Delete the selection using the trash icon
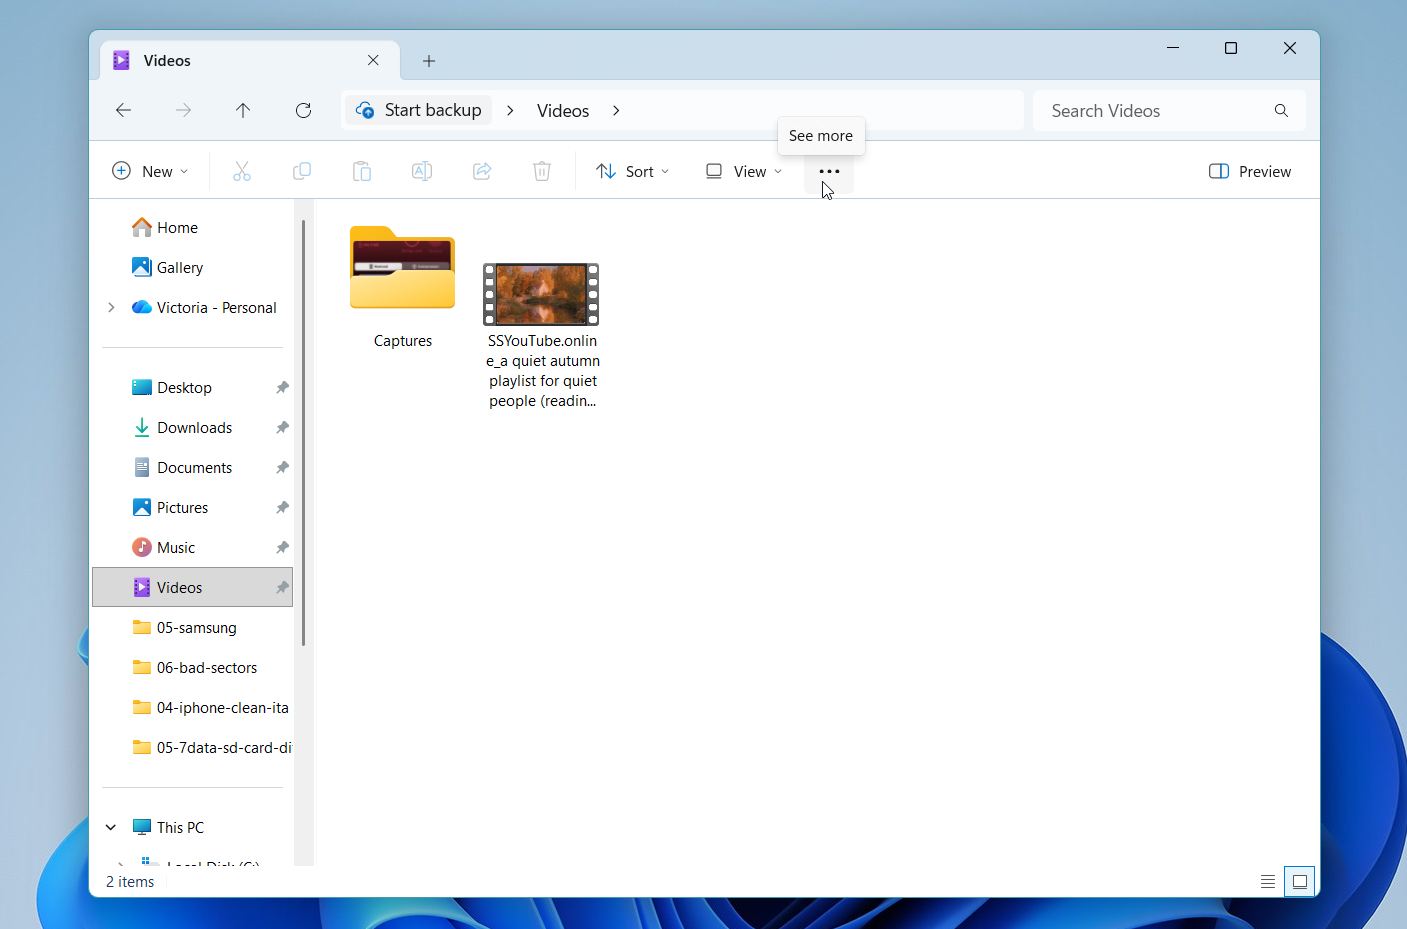Image resolution: width=1407 pixels, height=929 pixels. pyautogui.click(x=541, y=170)
